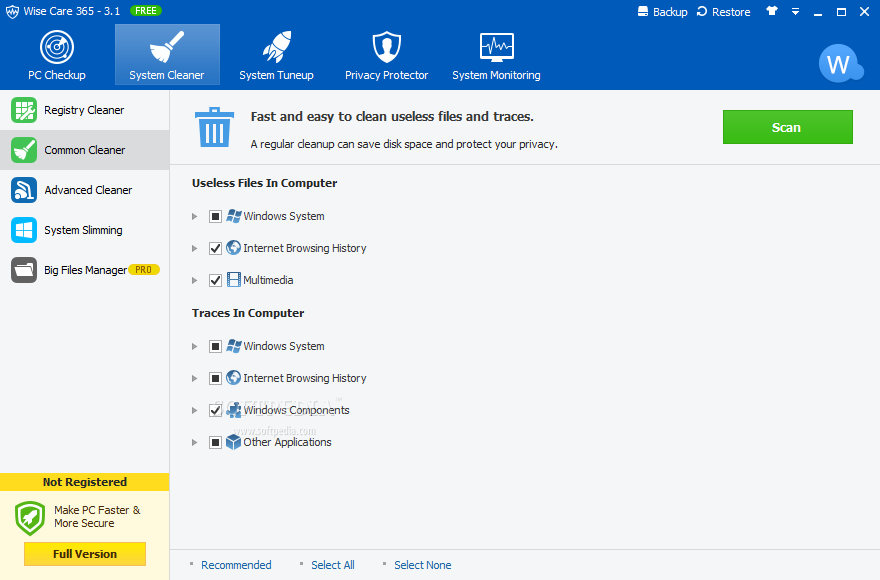
Task: Open the title bar menu arrow icon
Action: [x=795, y=11]
